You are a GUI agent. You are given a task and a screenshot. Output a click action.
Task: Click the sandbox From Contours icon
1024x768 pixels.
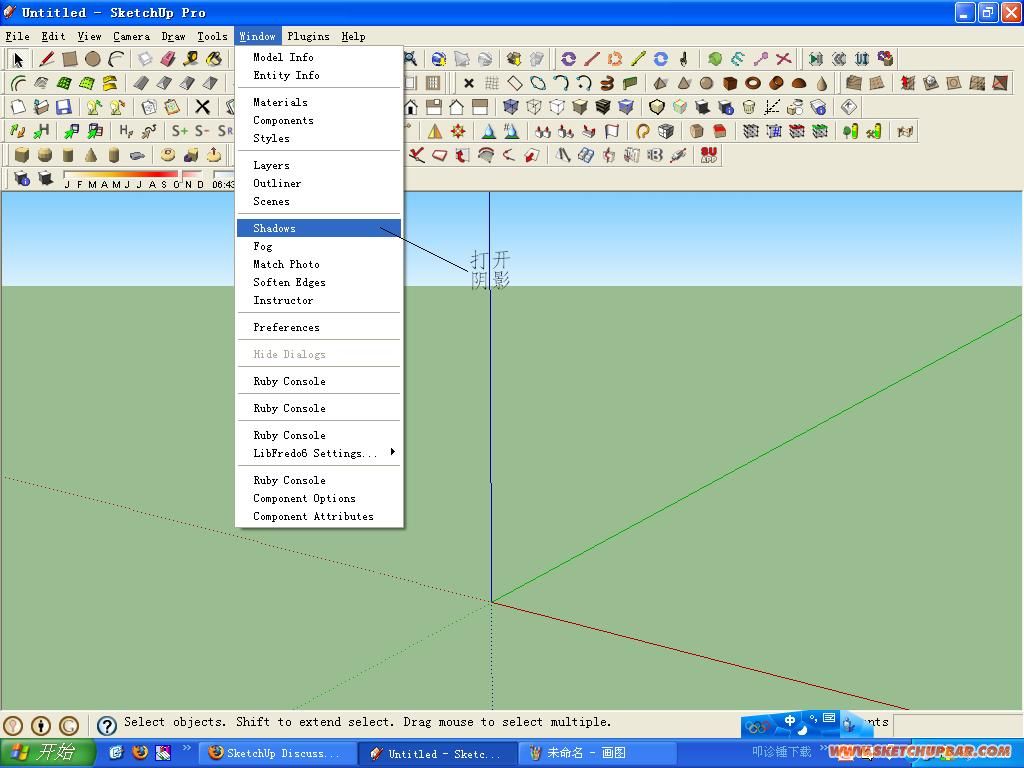tap(854, 83)
